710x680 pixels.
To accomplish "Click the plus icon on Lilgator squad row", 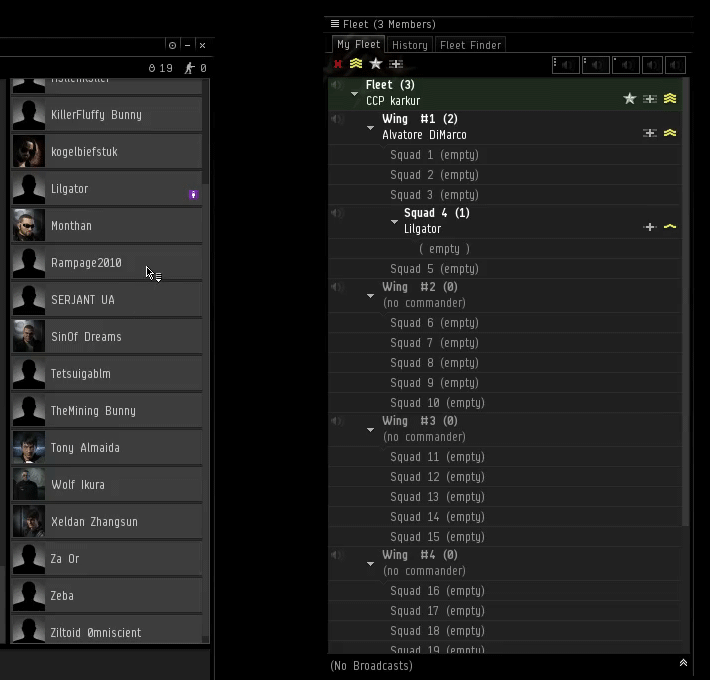I will pos(650,227).
